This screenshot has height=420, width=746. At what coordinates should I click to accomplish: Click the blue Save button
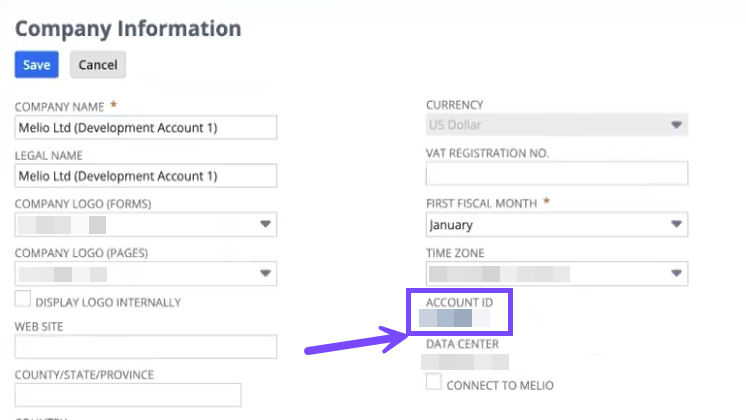(x=37, y=65)
